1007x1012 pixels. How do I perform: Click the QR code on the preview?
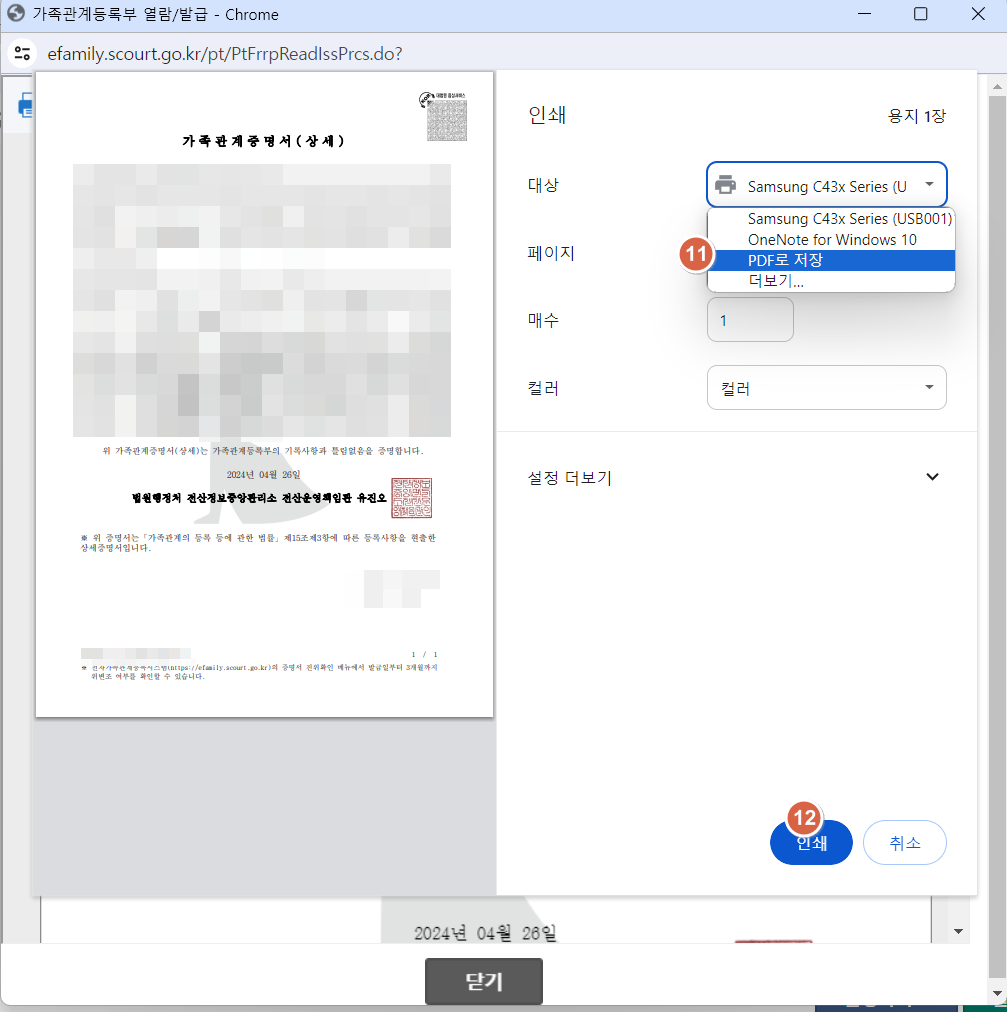(446, 119)
